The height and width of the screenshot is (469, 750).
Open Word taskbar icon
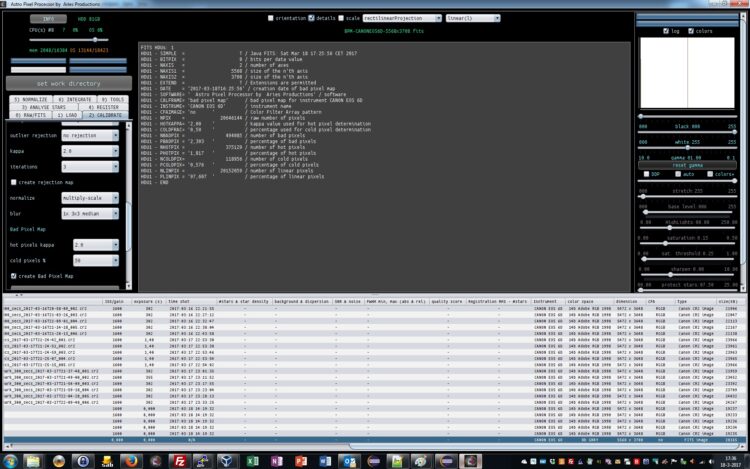tap(325, 461)
